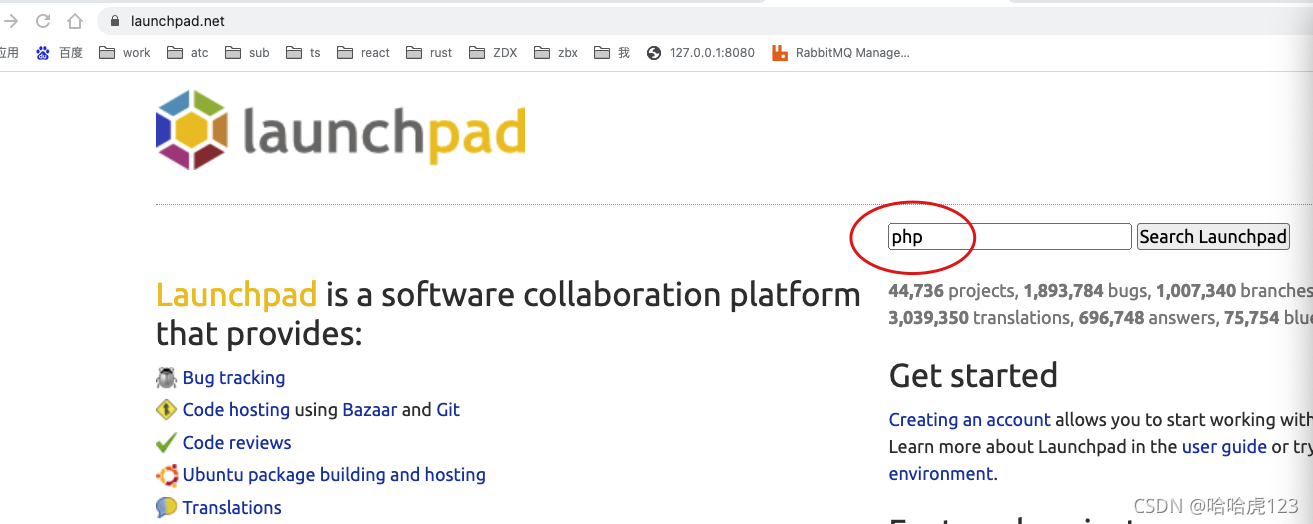The width and height of the screenshot is (1313, 524).
Task: Click the browser forward arrow
Action: 11,21
